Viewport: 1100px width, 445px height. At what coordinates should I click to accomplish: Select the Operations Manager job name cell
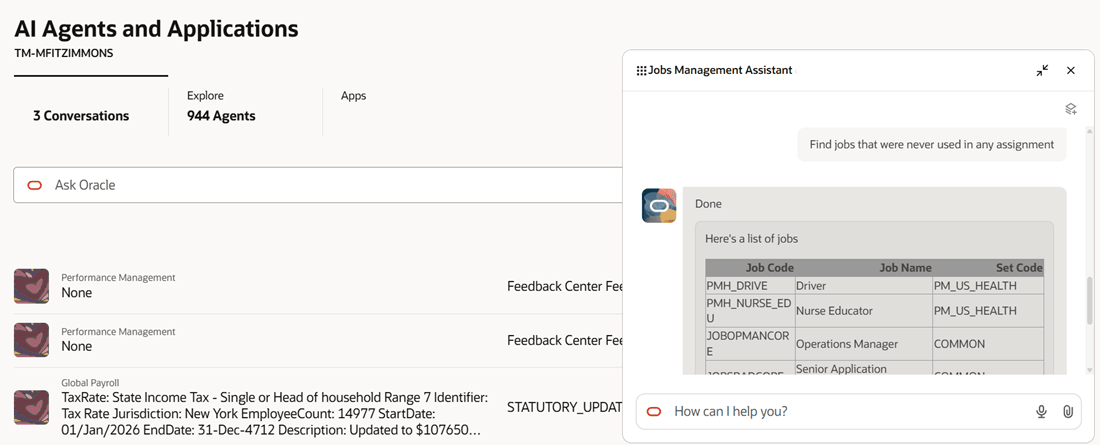pos(863,344)
